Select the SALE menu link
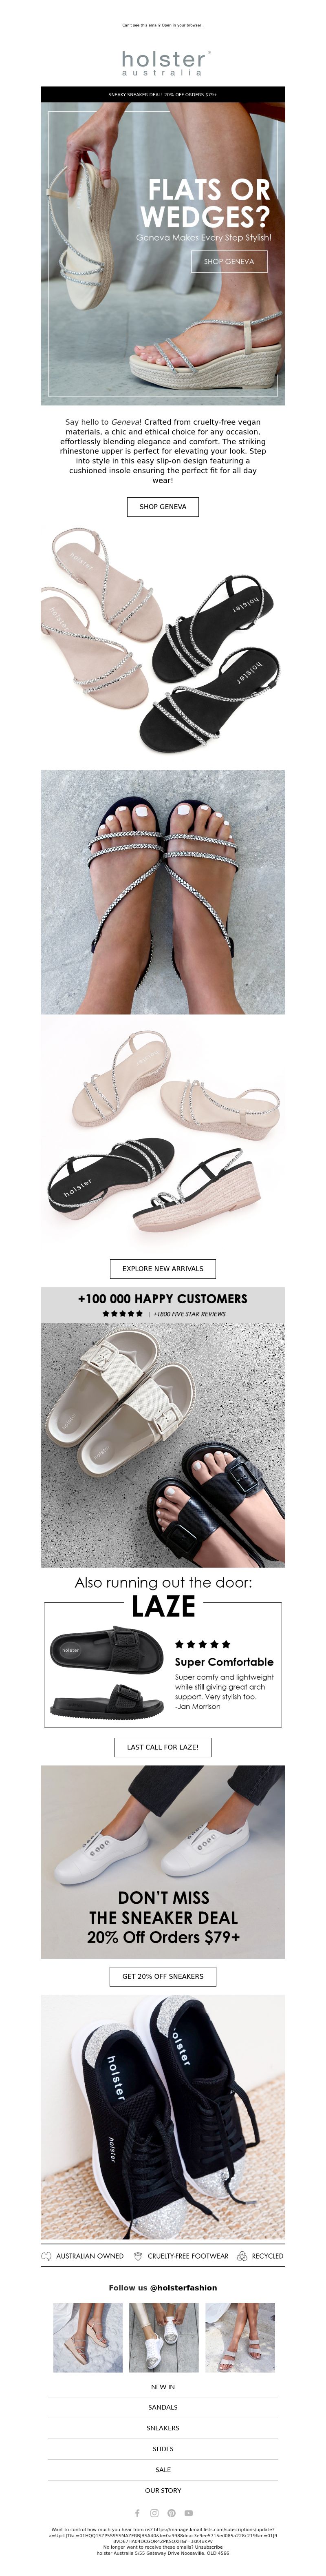Screen dimensions: 326x2576 [162, 2469]
